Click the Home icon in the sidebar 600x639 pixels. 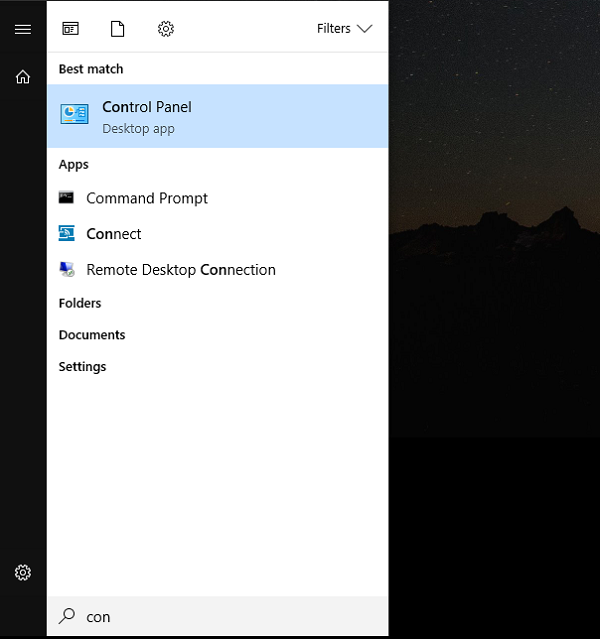click(22, 77)
